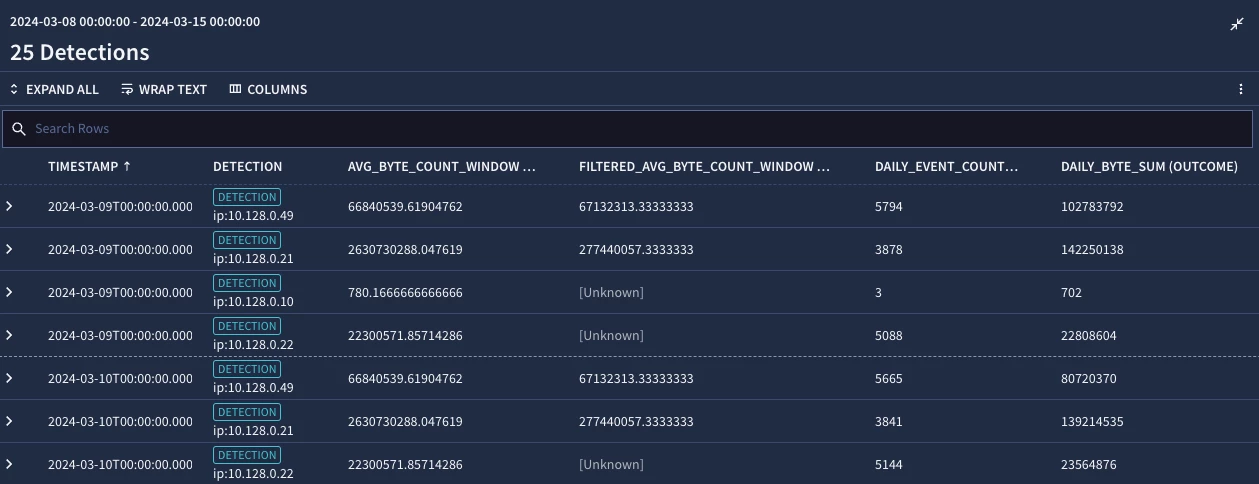Toggle the Wrap Text option
The image size is (1259, 484).
point(164,89)
